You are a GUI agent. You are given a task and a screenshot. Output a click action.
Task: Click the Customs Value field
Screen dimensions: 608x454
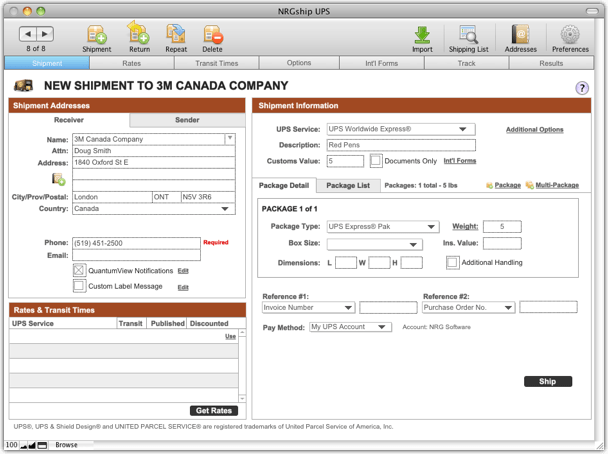coord(345,161)
